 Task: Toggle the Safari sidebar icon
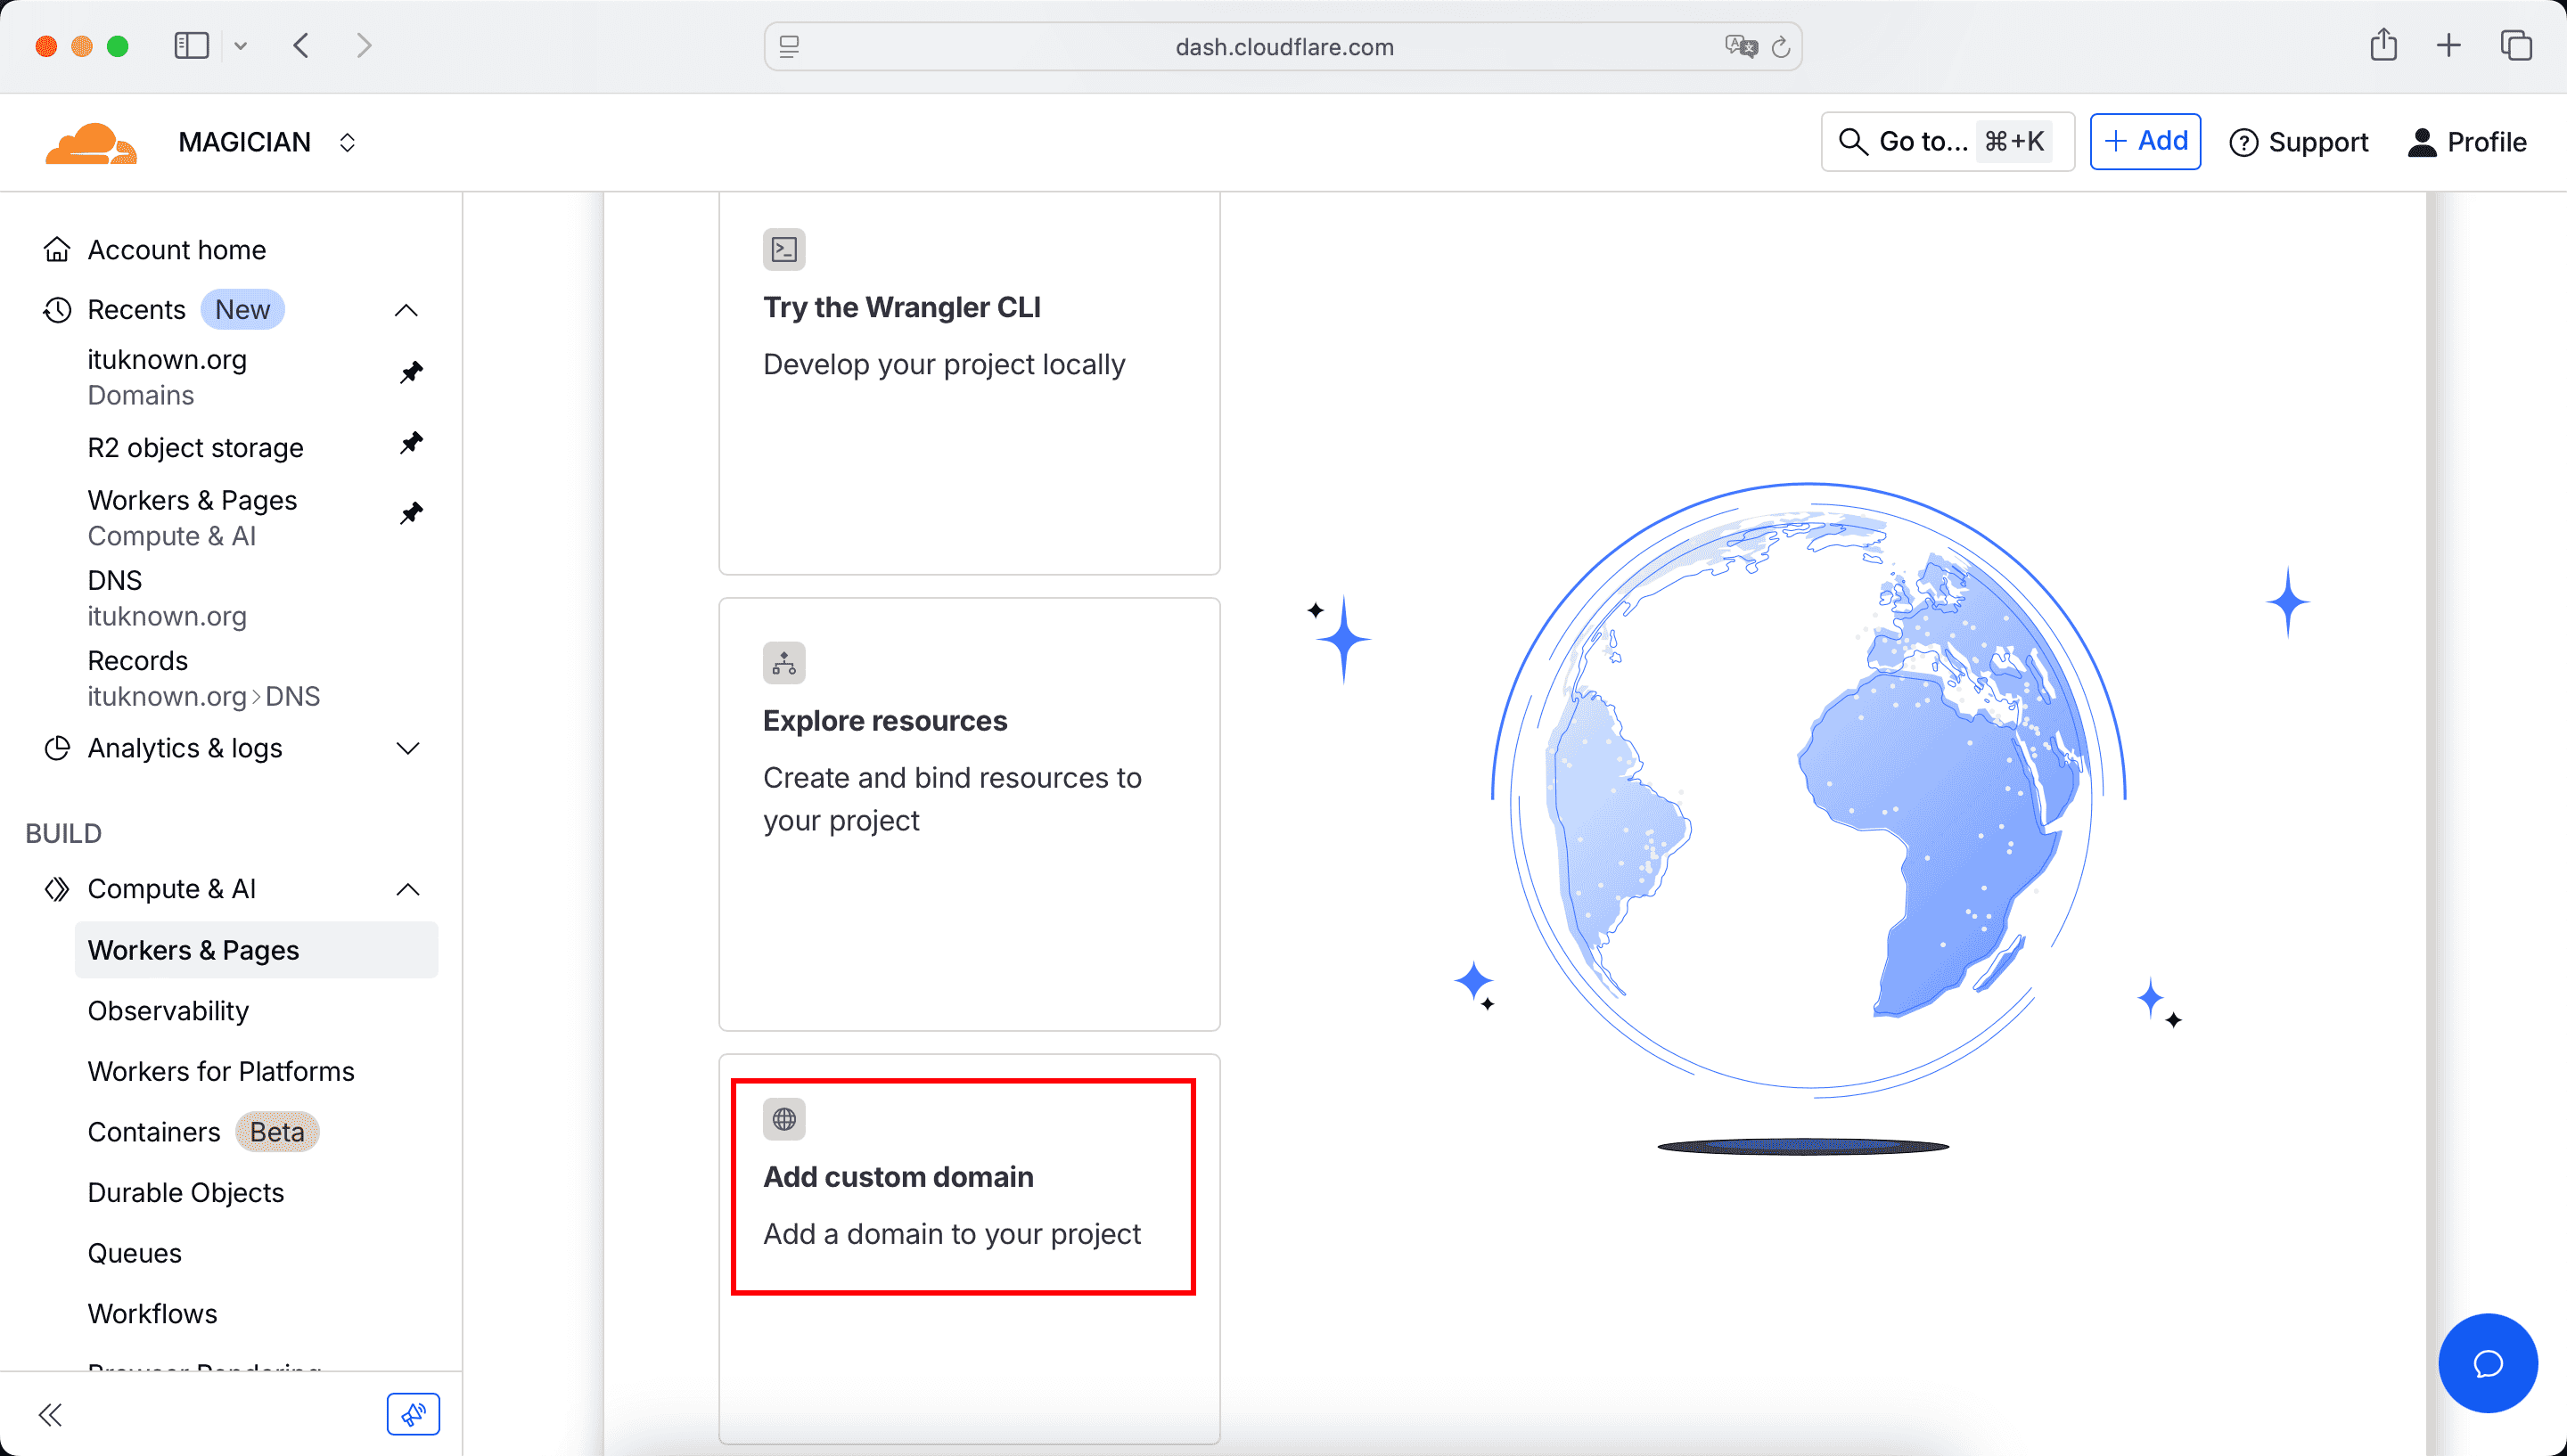point(191,45)
